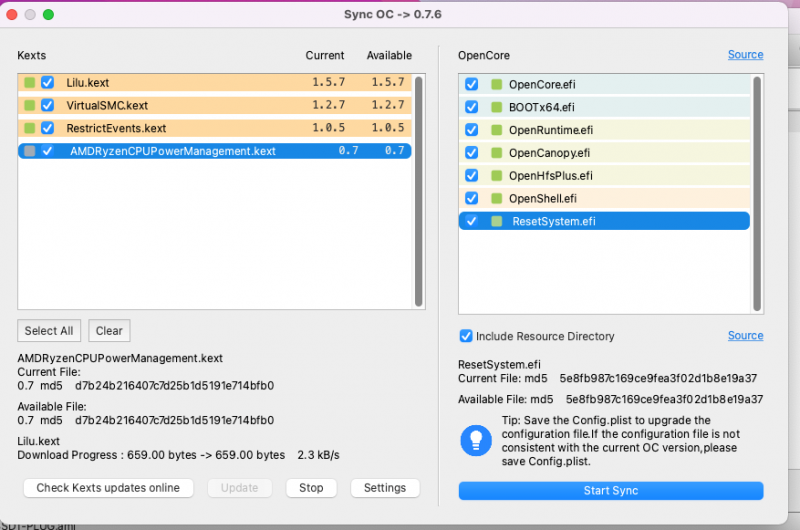Toggle Include Resource Directory checkbox

tap(465, 336)
